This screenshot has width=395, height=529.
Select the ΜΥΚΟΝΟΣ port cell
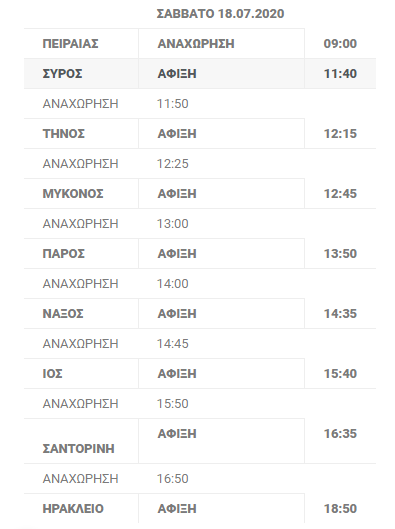81,194
